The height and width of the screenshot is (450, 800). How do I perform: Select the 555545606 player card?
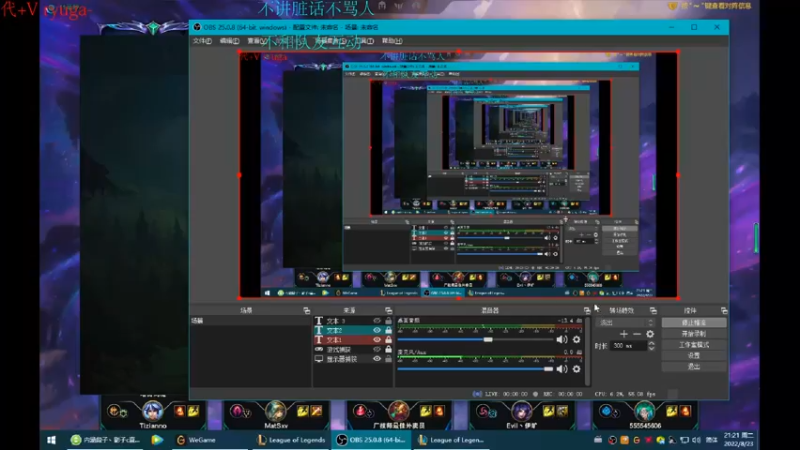(x=645, y=414)
